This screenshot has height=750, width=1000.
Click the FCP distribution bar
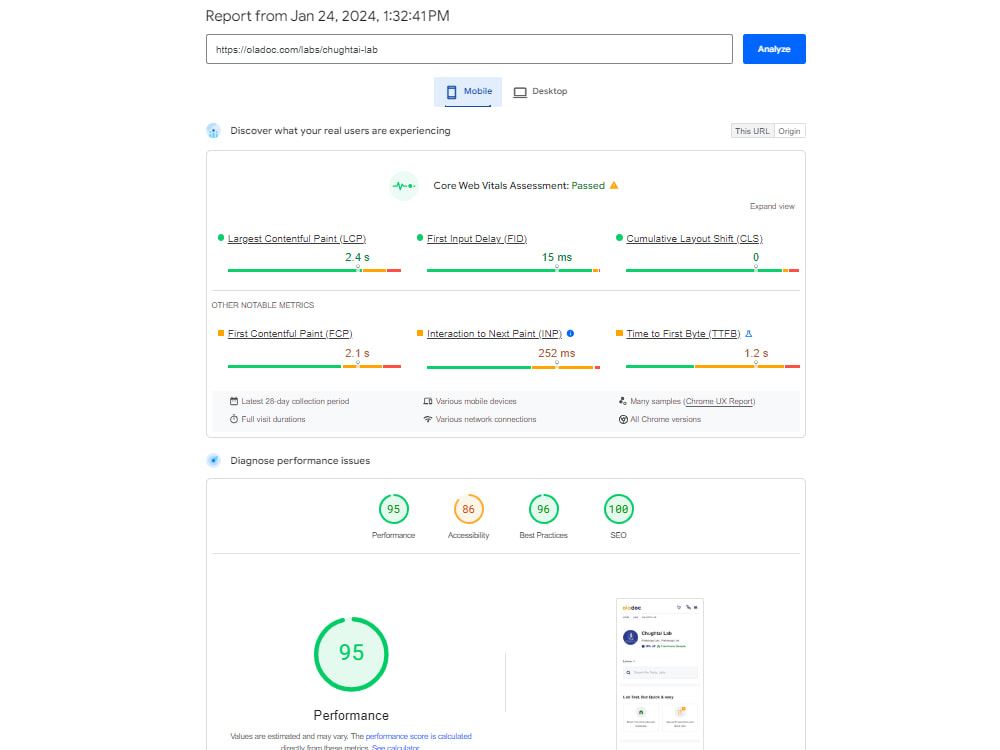coord(314,366)
